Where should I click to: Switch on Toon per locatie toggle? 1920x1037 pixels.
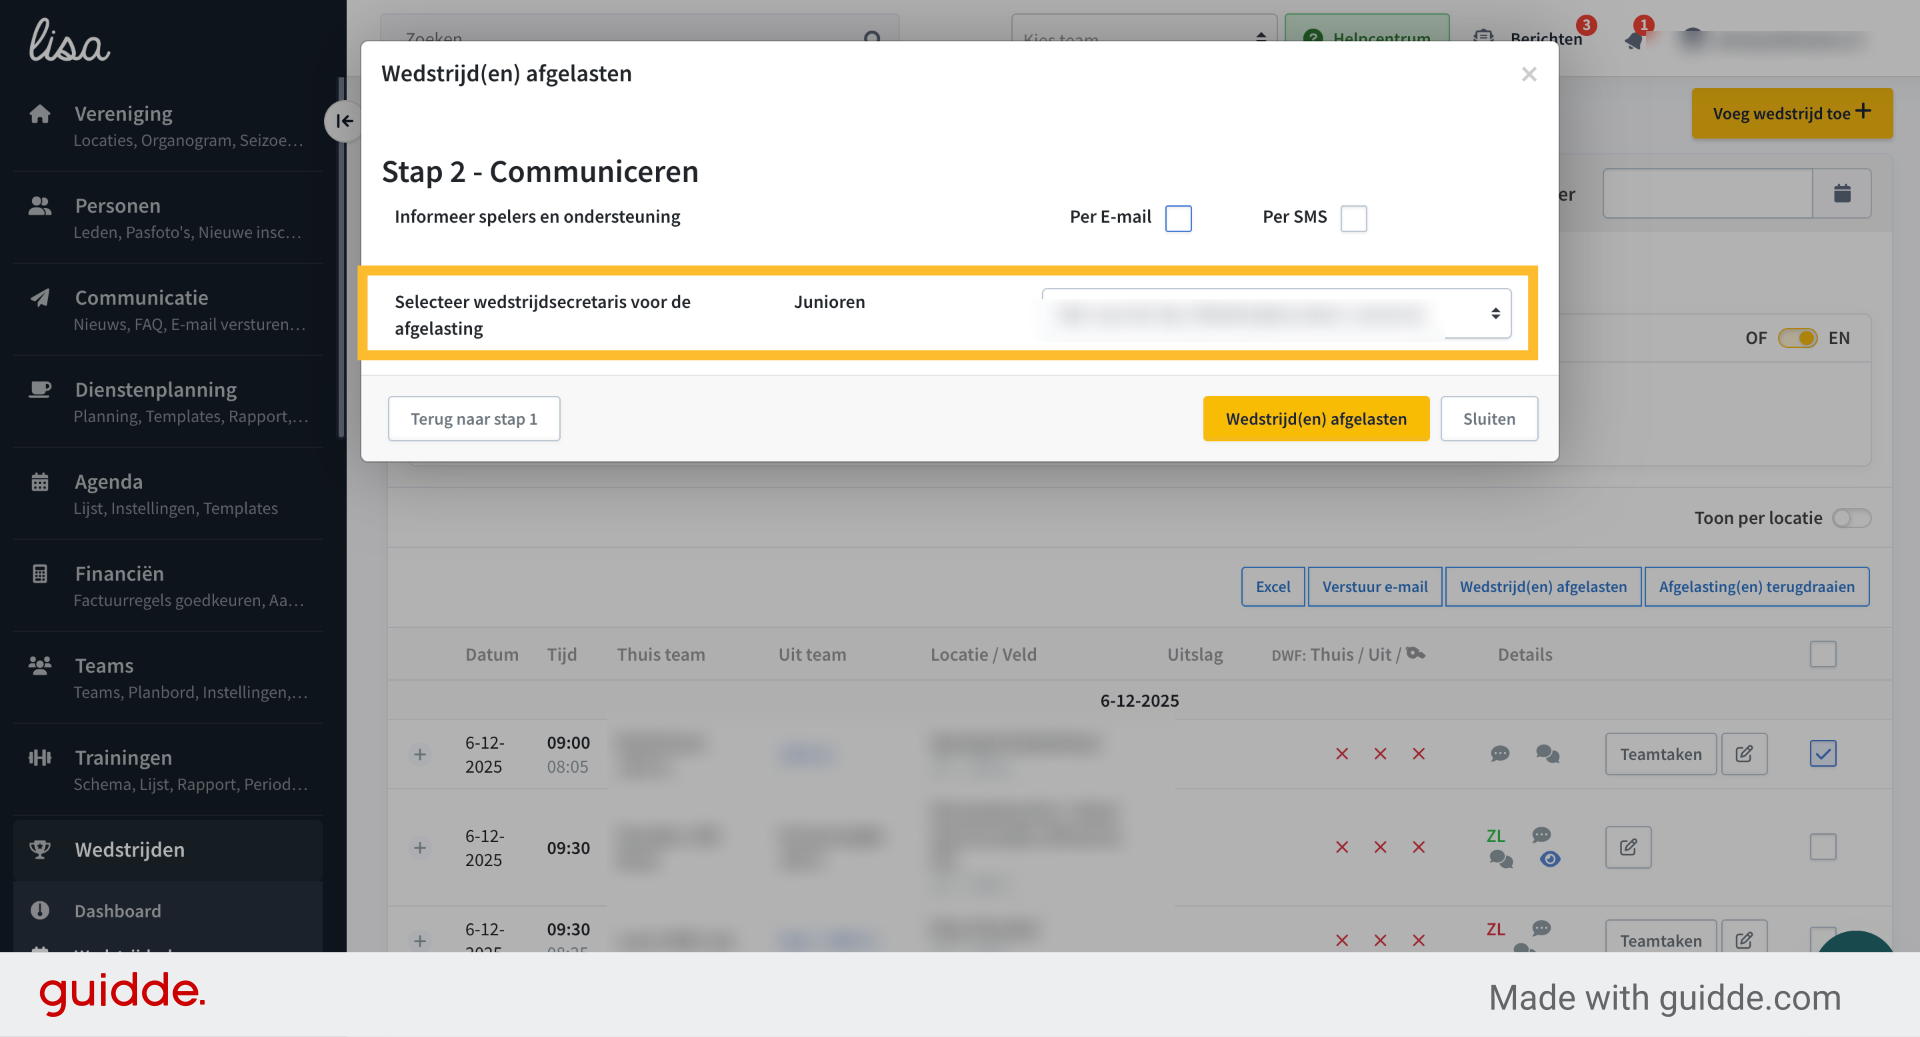[1852, 518]
